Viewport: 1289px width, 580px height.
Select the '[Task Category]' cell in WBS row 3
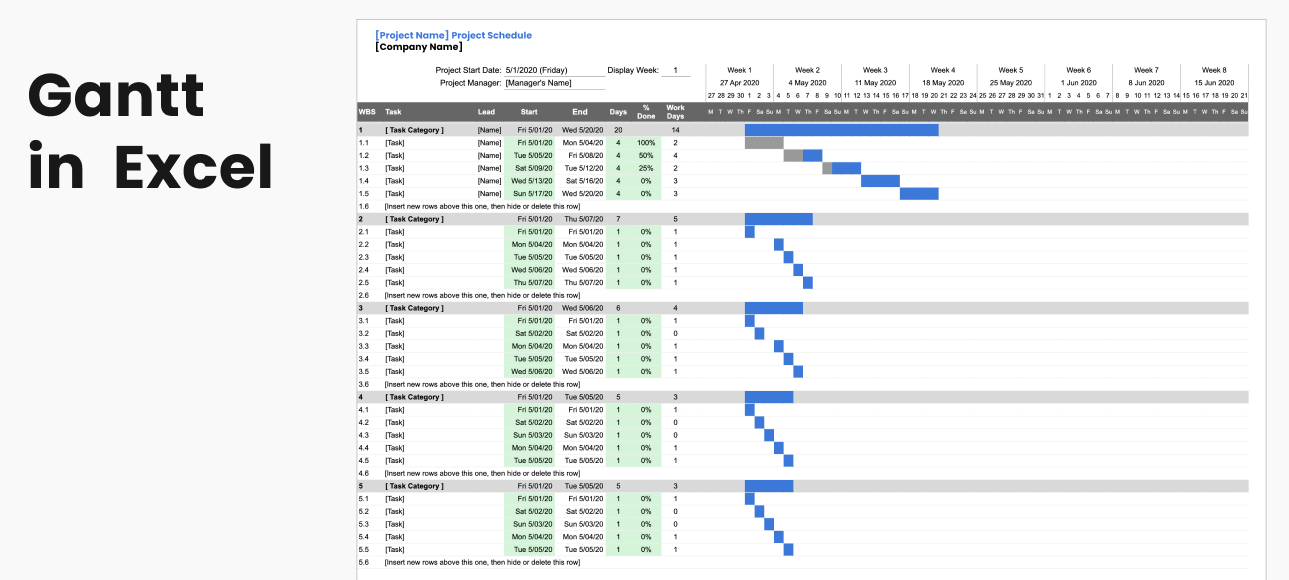pos(414,308)
